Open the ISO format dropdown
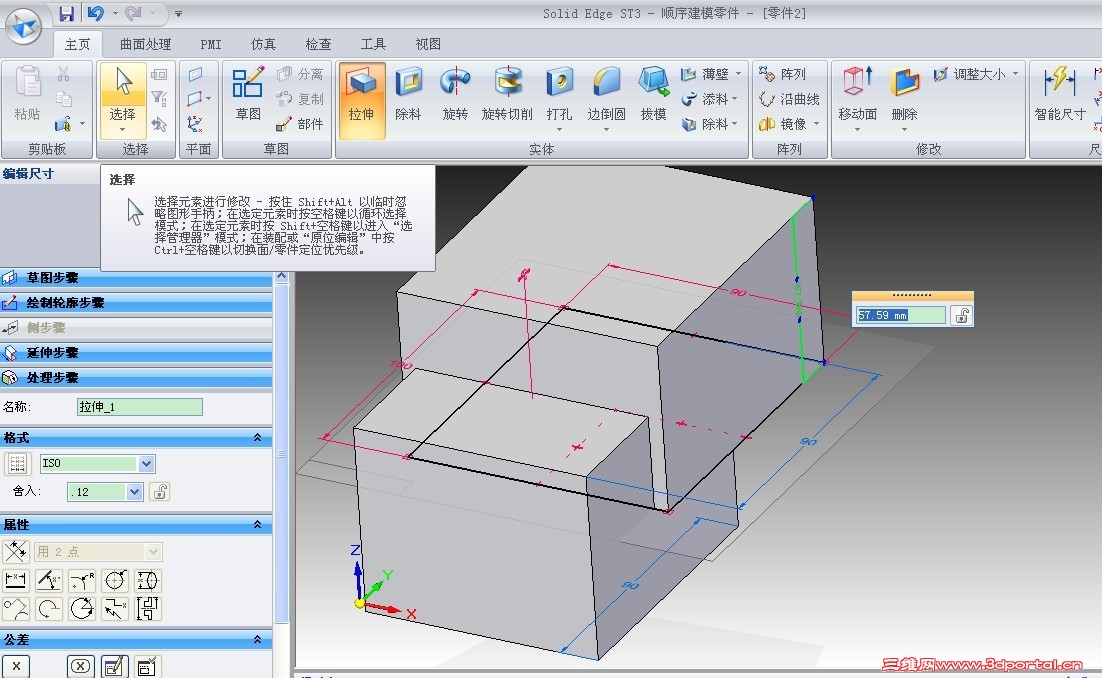 146,464
